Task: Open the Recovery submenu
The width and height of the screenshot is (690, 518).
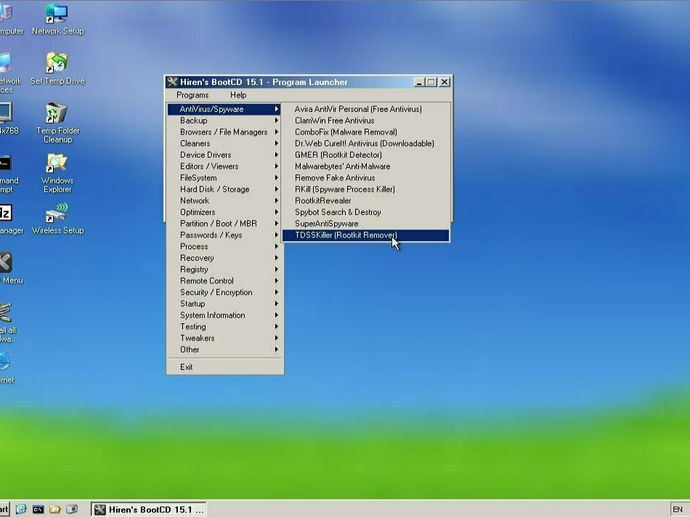Action: [x=224, y=258]
